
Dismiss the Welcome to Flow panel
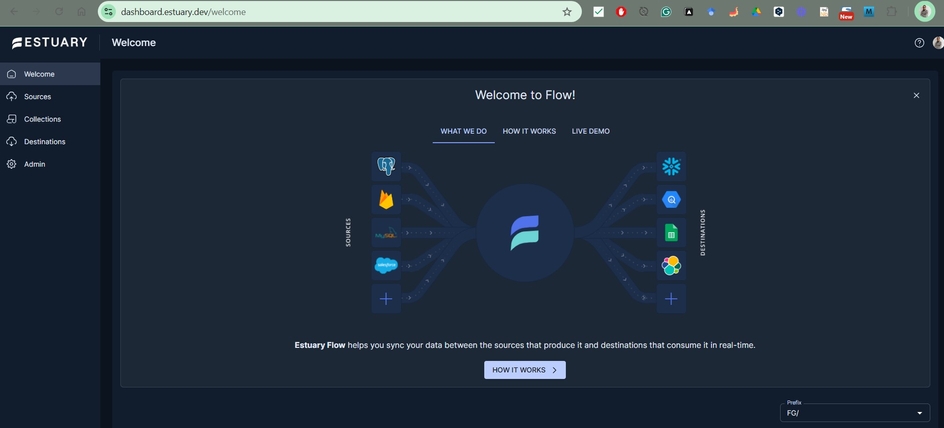point(916,96)
